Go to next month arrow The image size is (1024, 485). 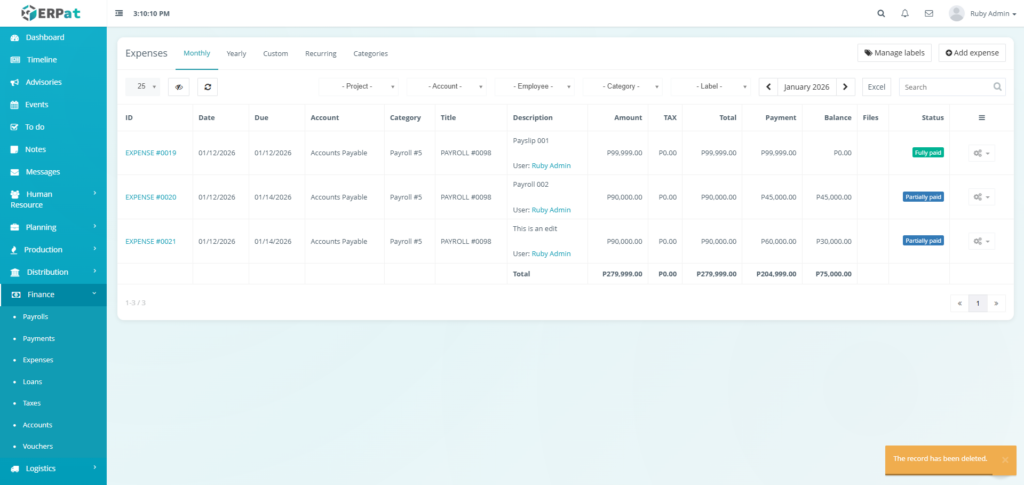pyautogui.click(x=846, y=87)
